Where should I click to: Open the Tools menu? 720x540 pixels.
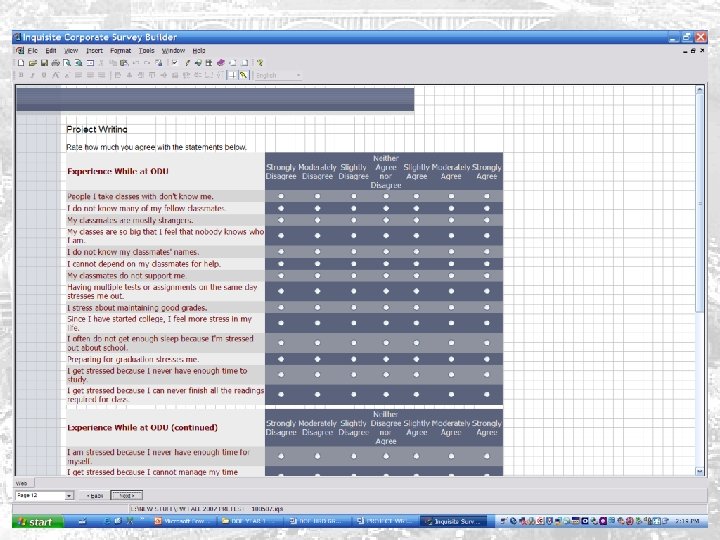pyautogui.click(x=146, y=51)
